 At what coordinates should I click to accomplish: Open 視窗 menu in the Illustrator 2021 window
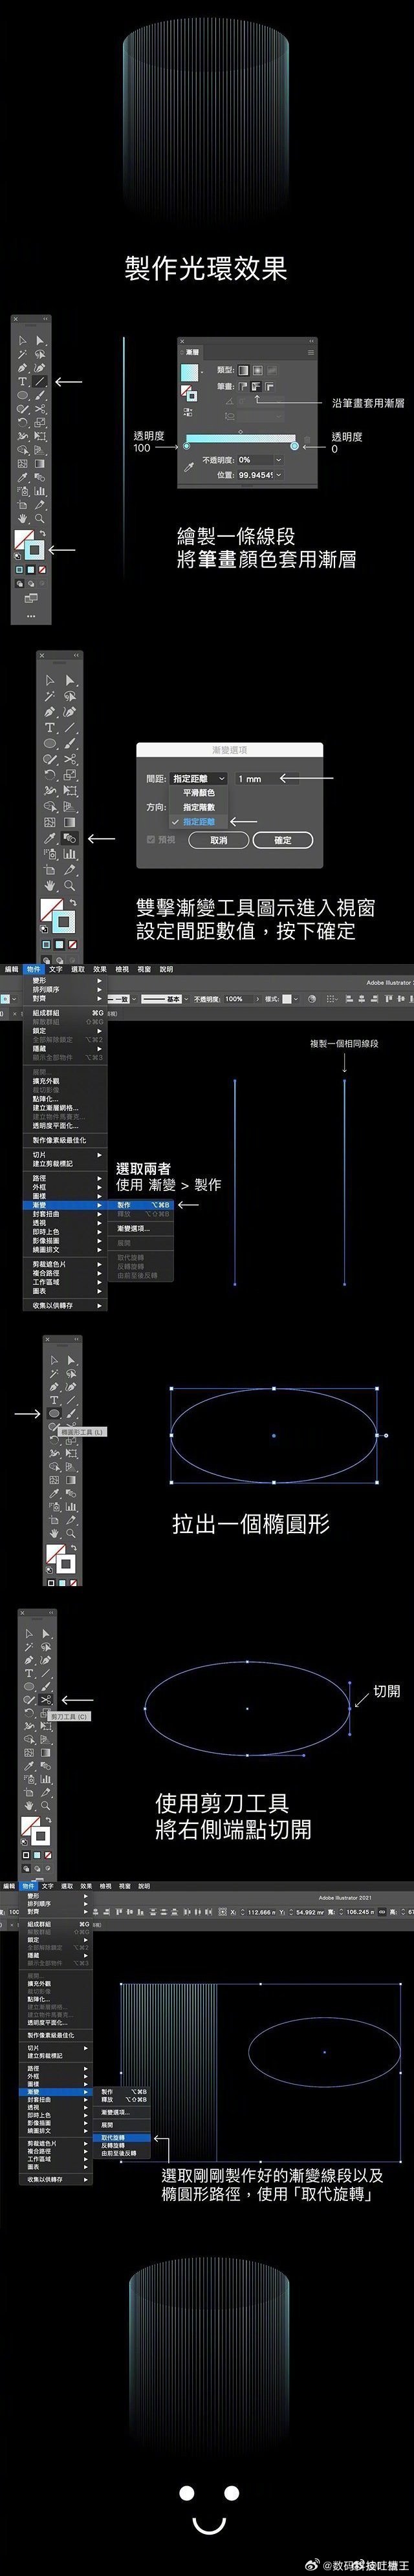click(125, 1886)
